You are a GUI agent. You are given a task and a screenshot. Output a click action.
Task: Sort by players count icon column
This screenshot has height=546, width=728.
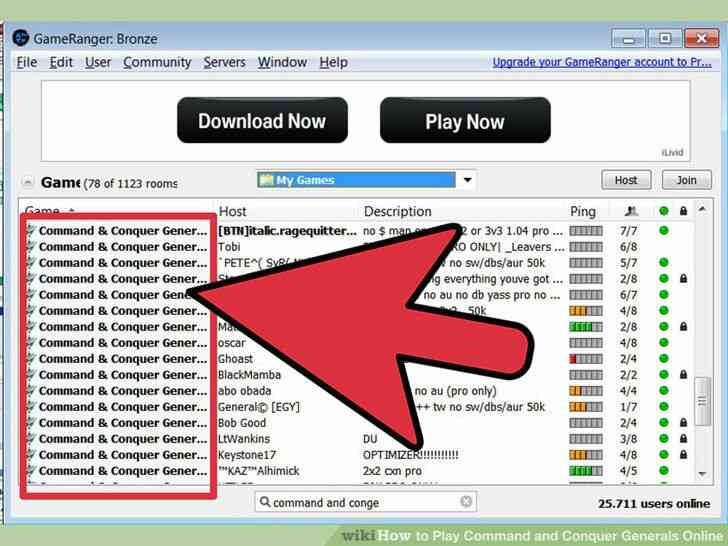point(630,211)
